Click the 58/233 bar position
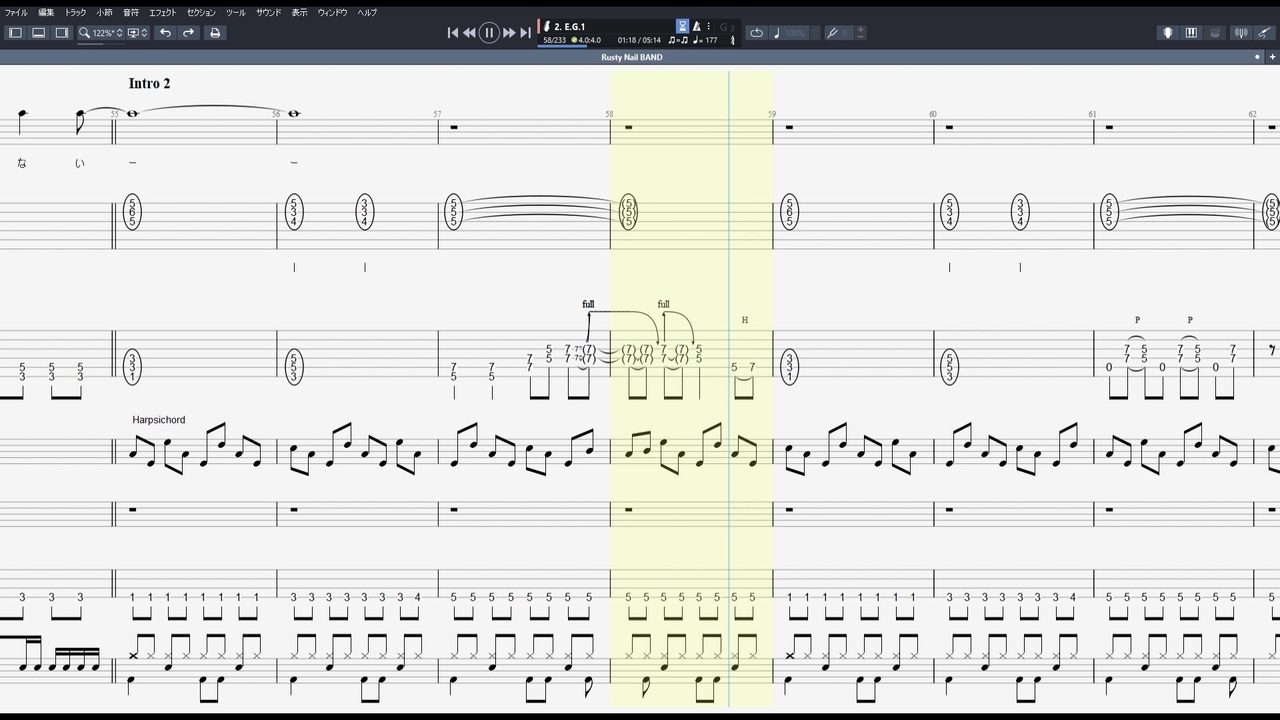Image resolution: width=1280 pixels, height=720 pixels. pos(554,40)
